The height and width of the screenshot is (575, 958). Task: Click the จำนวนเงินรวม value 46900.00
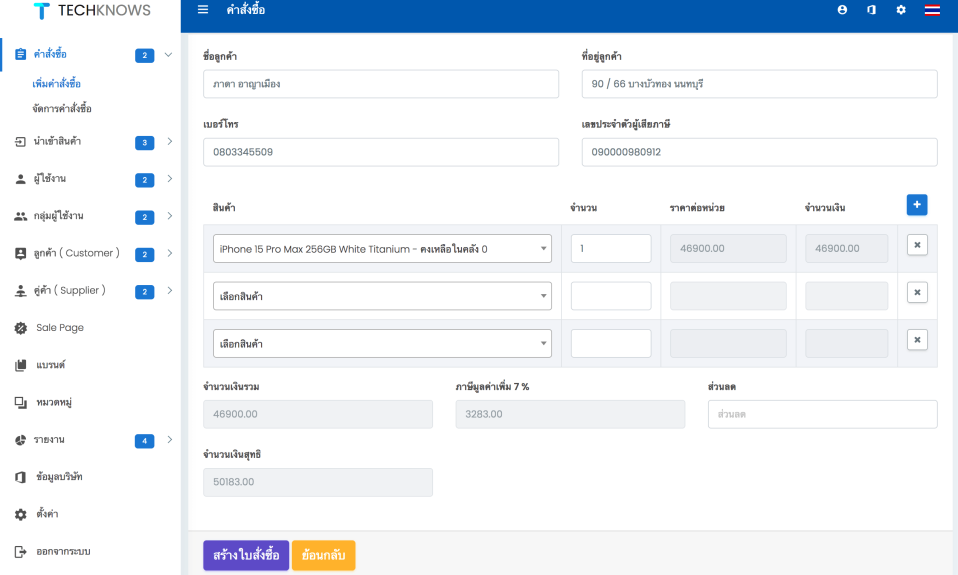point(318,414)
